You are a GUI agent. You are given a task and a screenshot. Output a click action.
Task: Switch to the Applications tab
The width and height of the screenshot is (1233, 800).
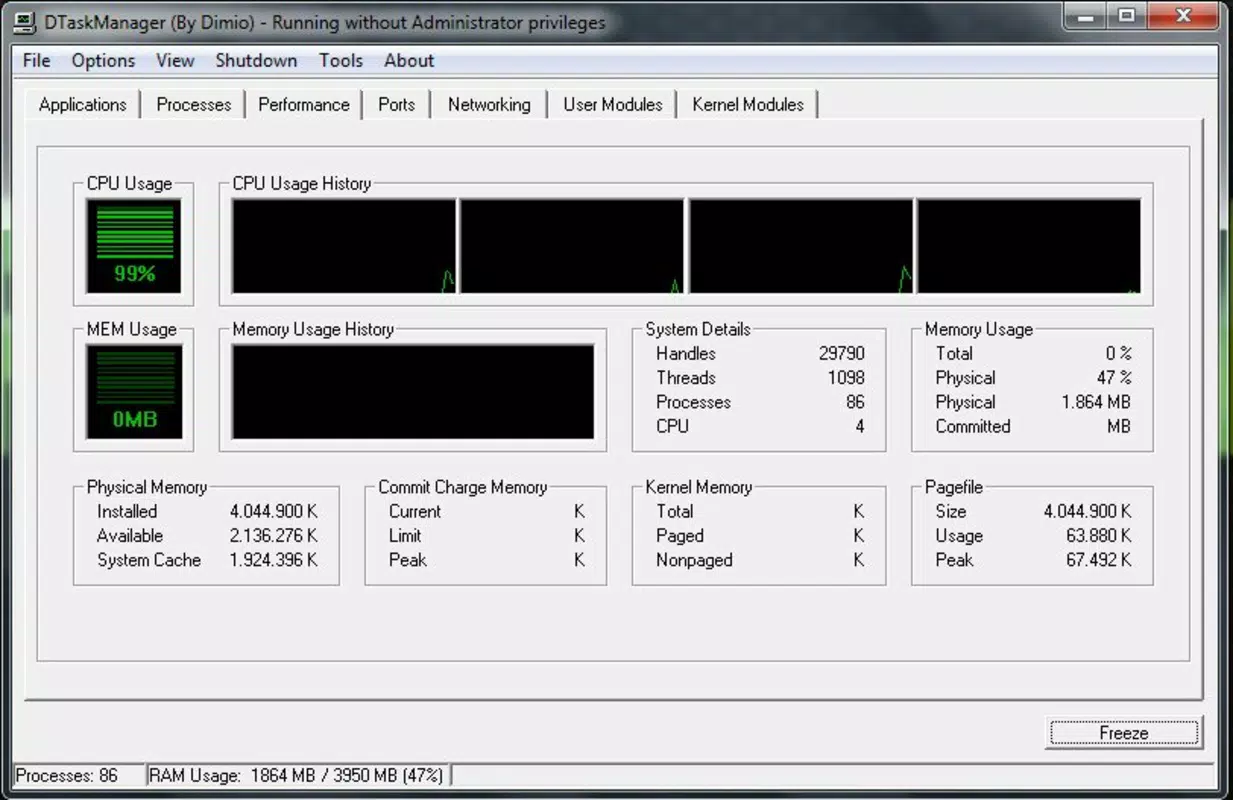pos(82,105)
